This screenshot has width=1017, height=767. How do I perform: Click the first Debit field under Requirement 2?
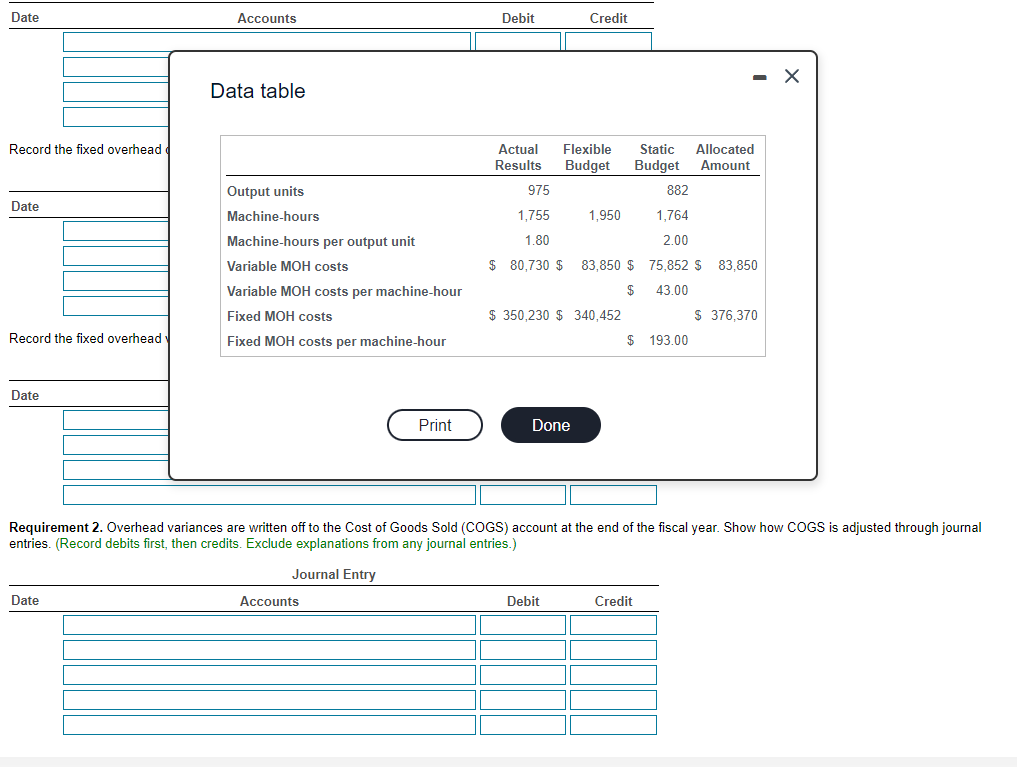click(522, 624)
